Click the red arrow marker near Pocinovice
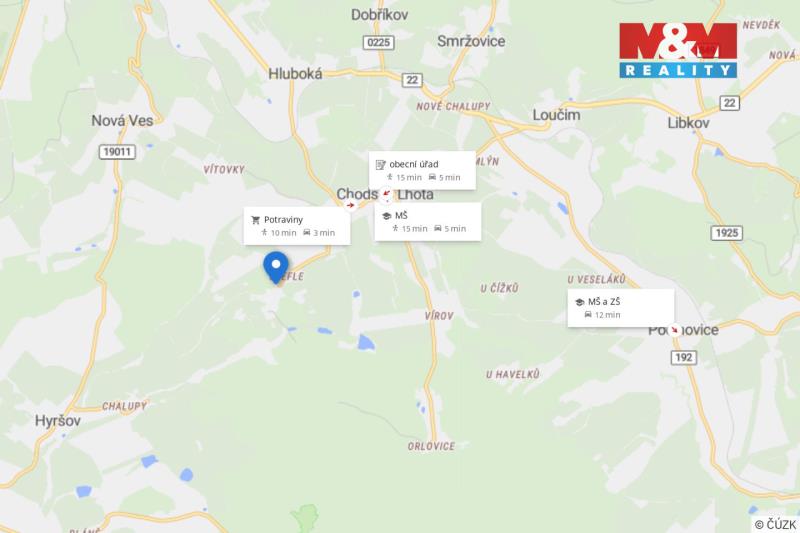Viewport: 800px width, 533px height. [x=674, y=330]
